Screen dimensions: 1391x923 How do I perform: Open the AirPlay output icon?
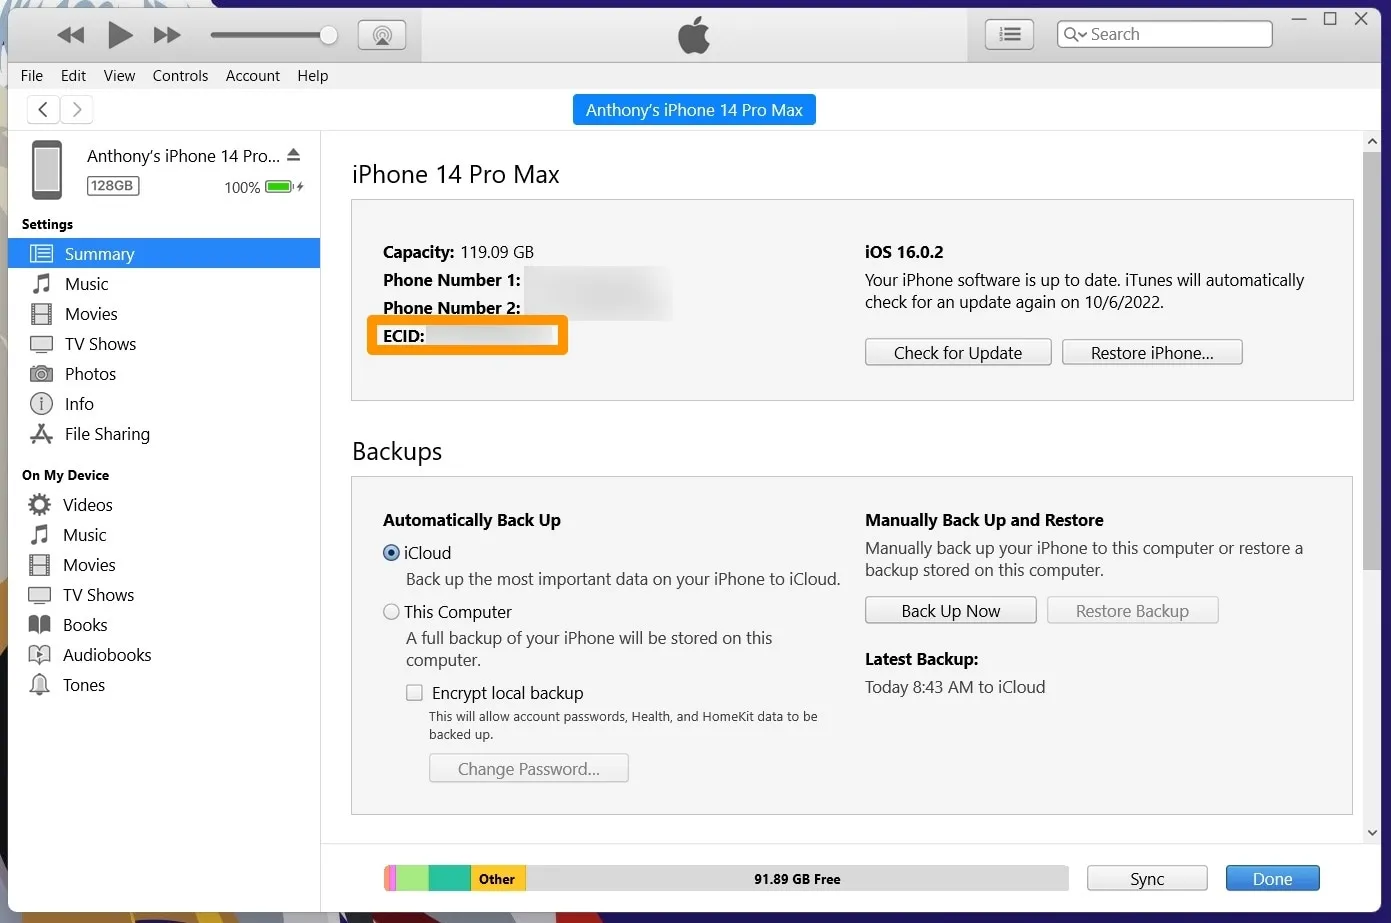click(x=382, y=35)
